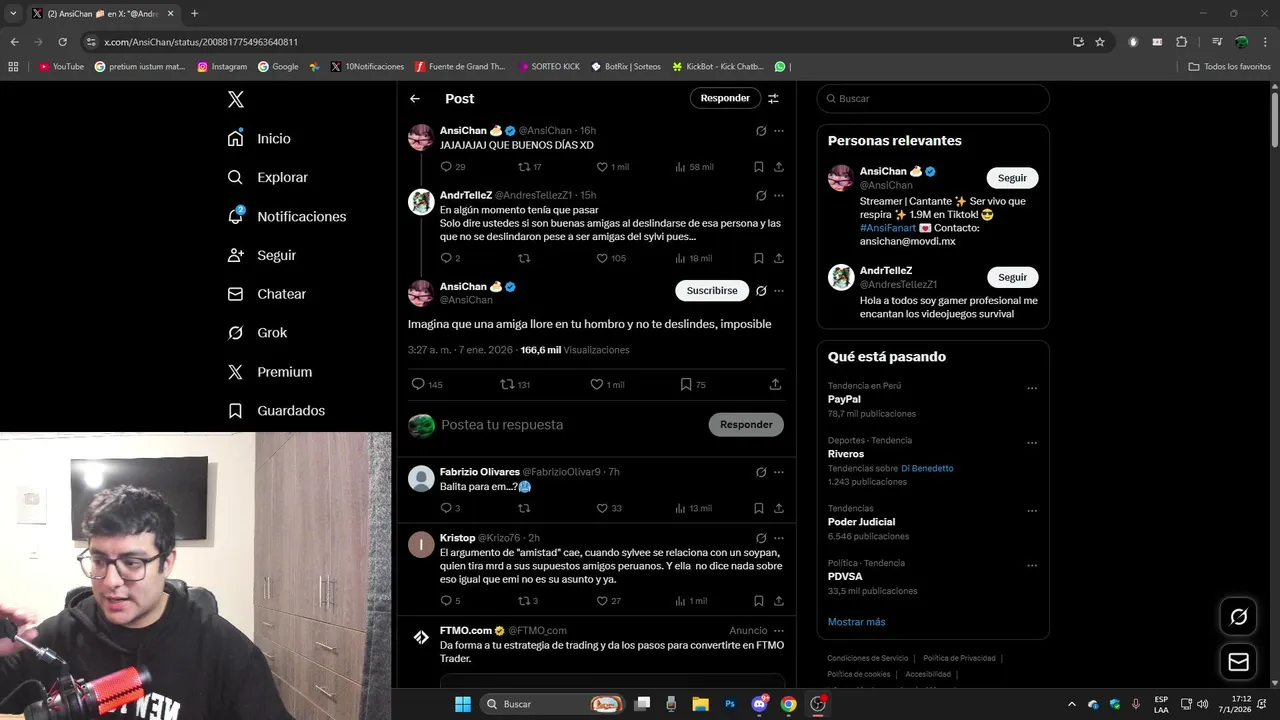1280x720 pixels.
Task: Click the Suscribirse button
Action: pos(712,291)
